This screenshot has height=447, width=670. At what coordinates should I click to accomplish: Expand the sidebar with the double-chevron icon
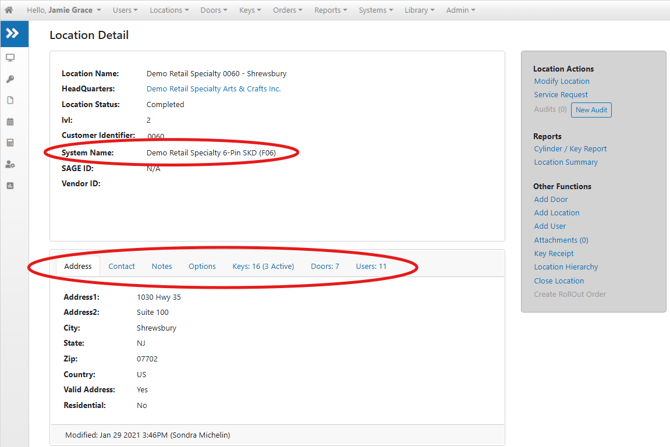coord(13,34)
